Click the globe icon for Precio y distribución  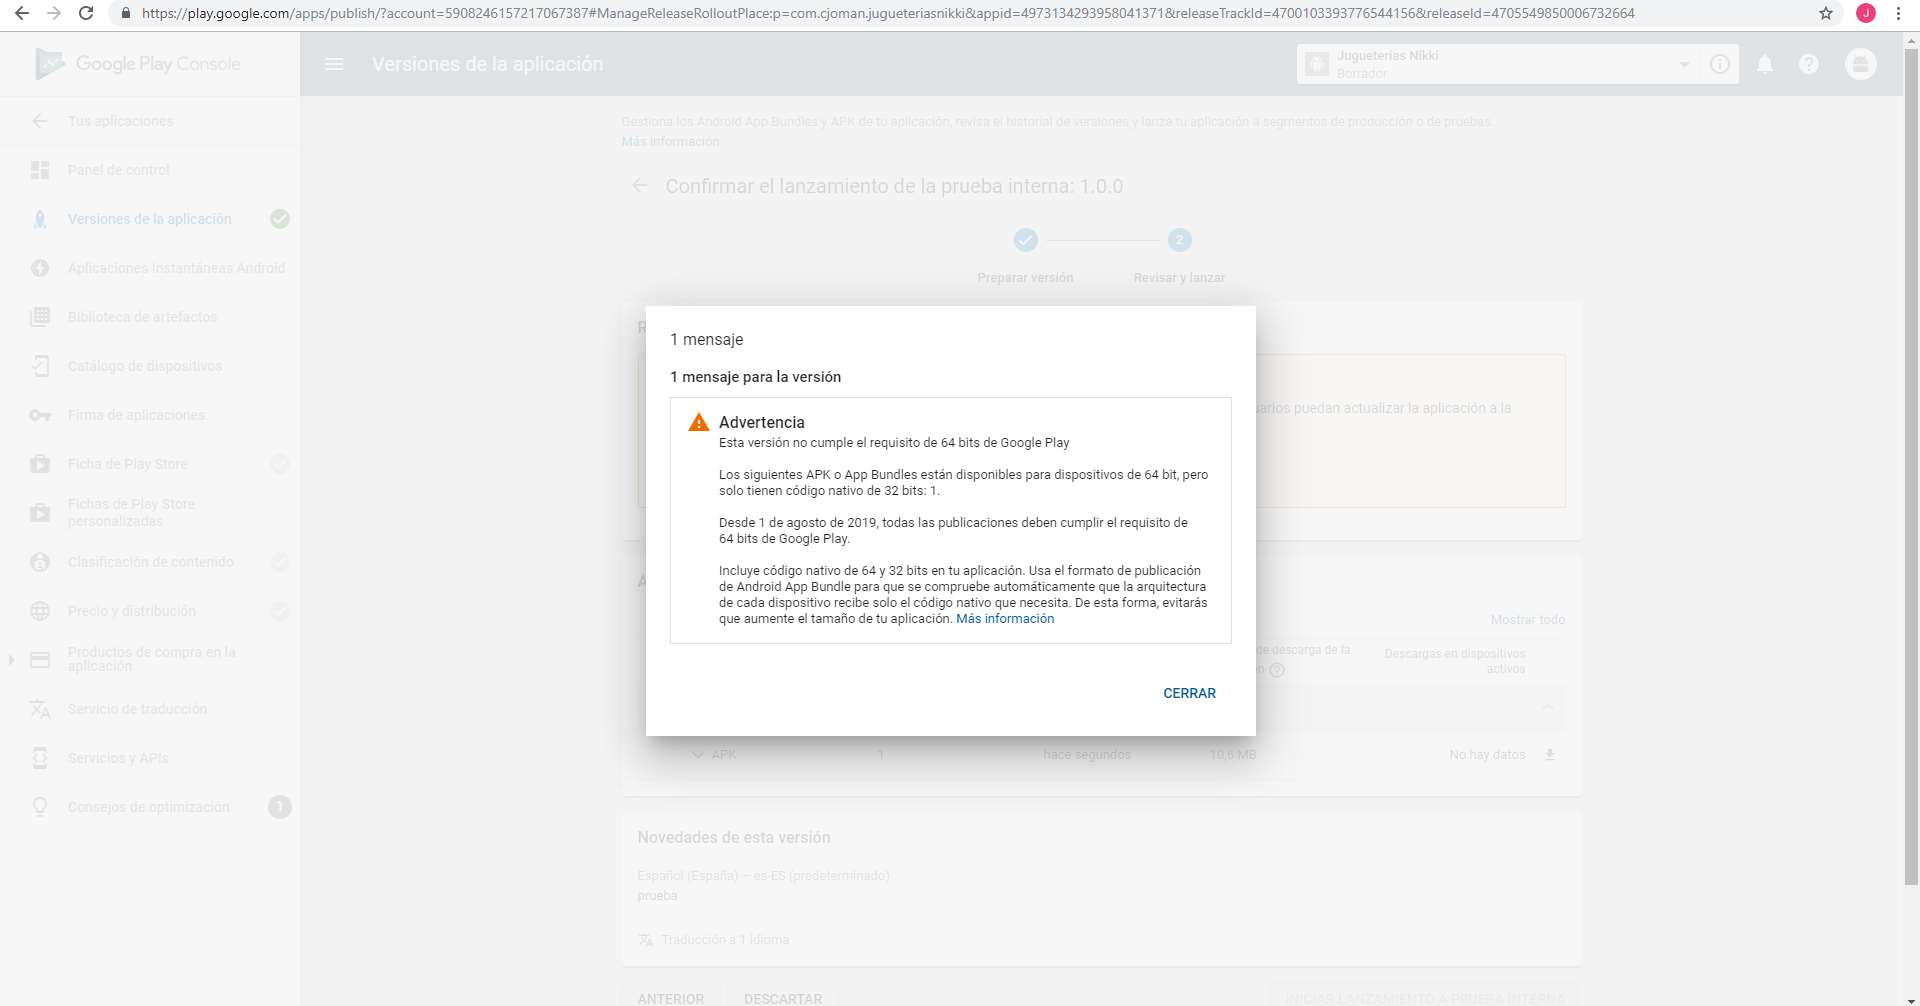[40, 611]
